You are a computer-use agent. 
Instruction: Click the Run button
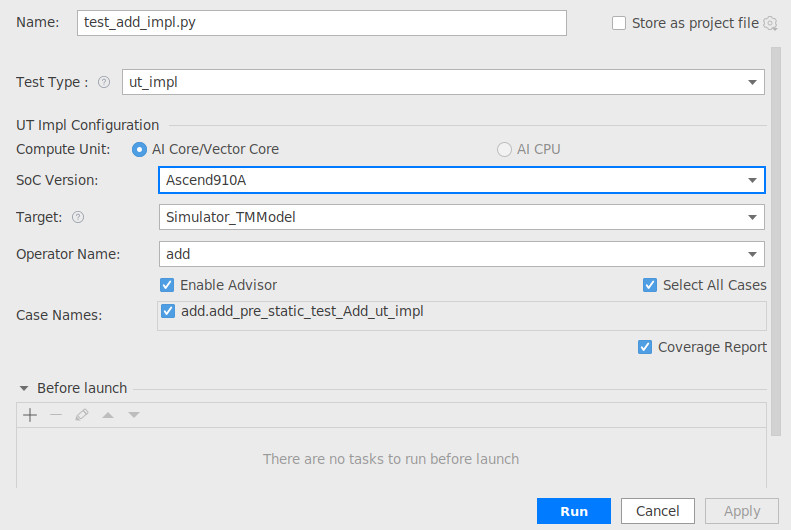pyautogui.click(x=574, y=511)
